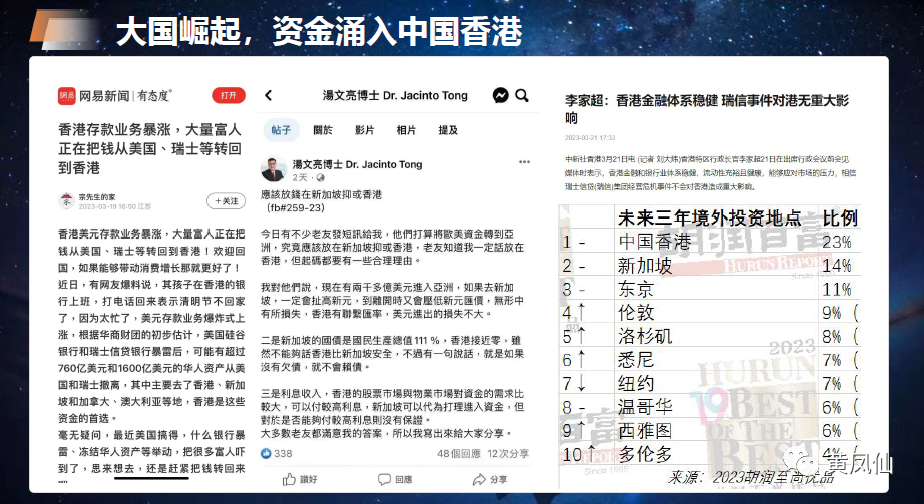Click the globe privacy icon beside 2天

pyautogui.click(x=321, y=177)
